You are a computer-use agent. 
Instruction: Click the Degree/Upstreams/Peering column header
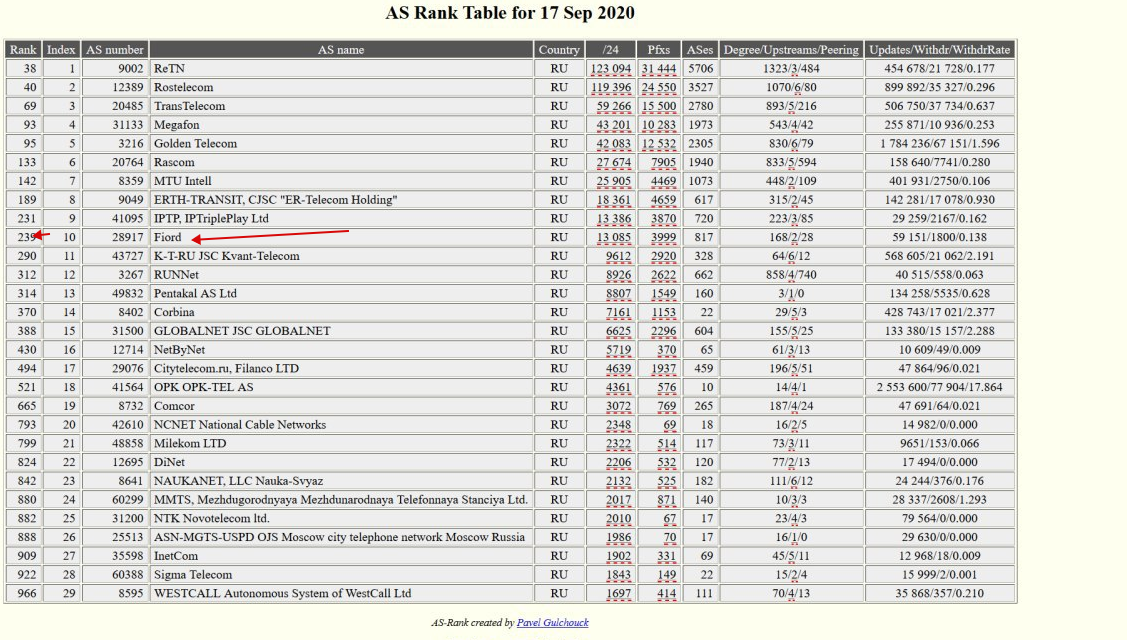(791, 50)
